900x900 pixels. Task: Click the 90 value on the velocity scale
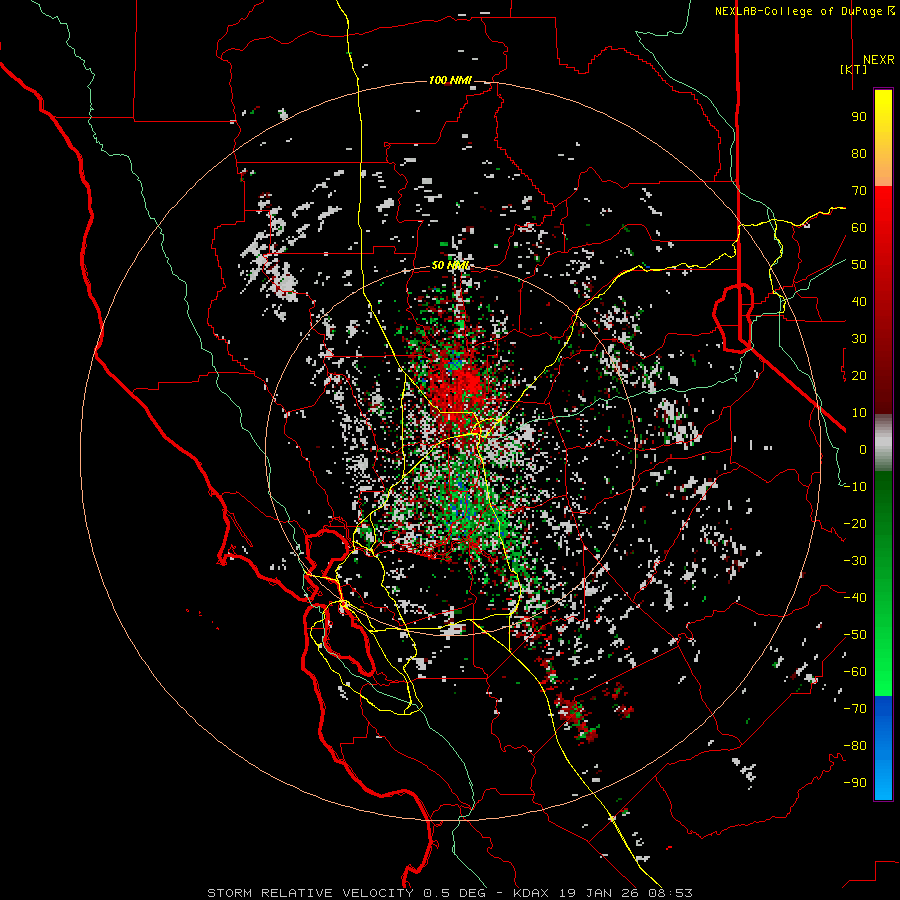point(859,117)
